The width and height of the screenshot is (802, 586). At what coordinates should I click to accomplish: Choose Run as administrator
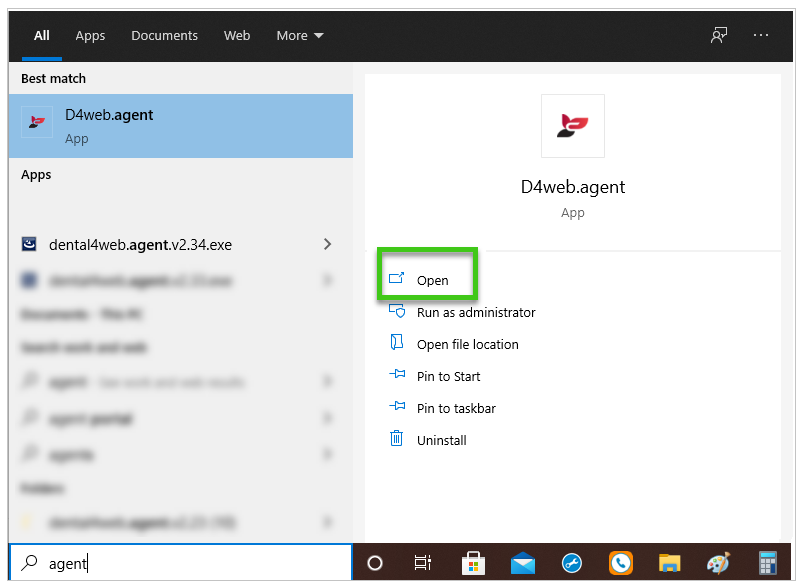[476, 312]
